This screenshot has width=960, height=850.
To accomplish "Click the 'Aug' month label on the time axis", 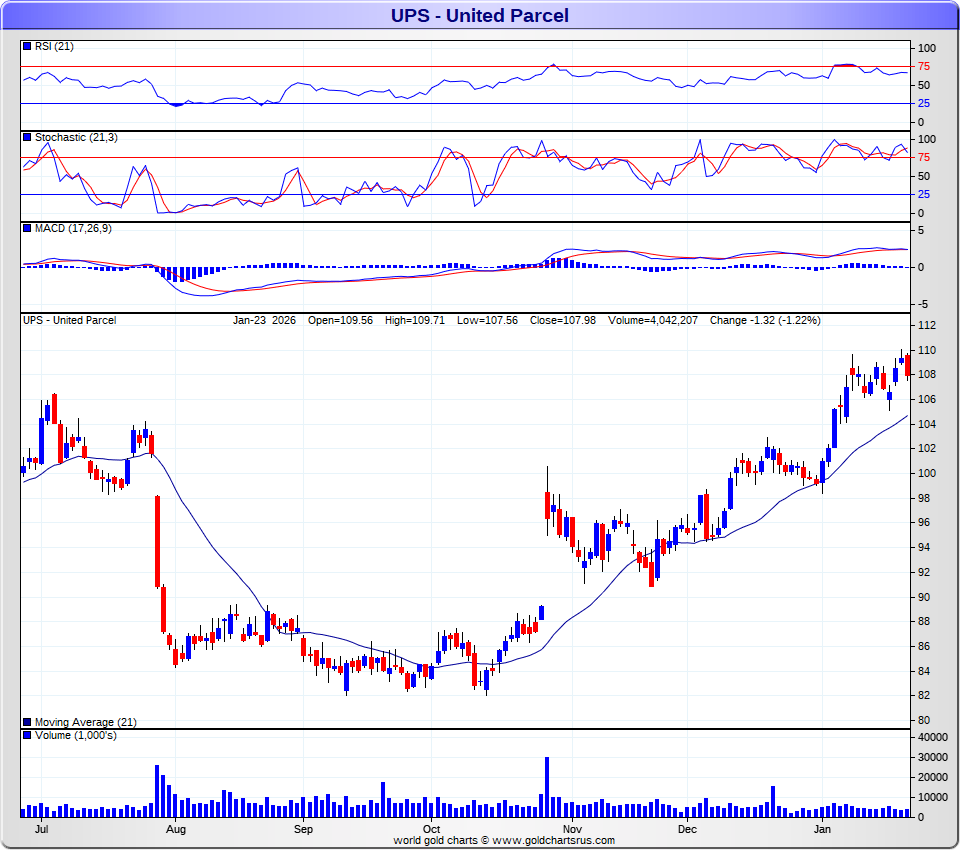I will tap(176, 829).
